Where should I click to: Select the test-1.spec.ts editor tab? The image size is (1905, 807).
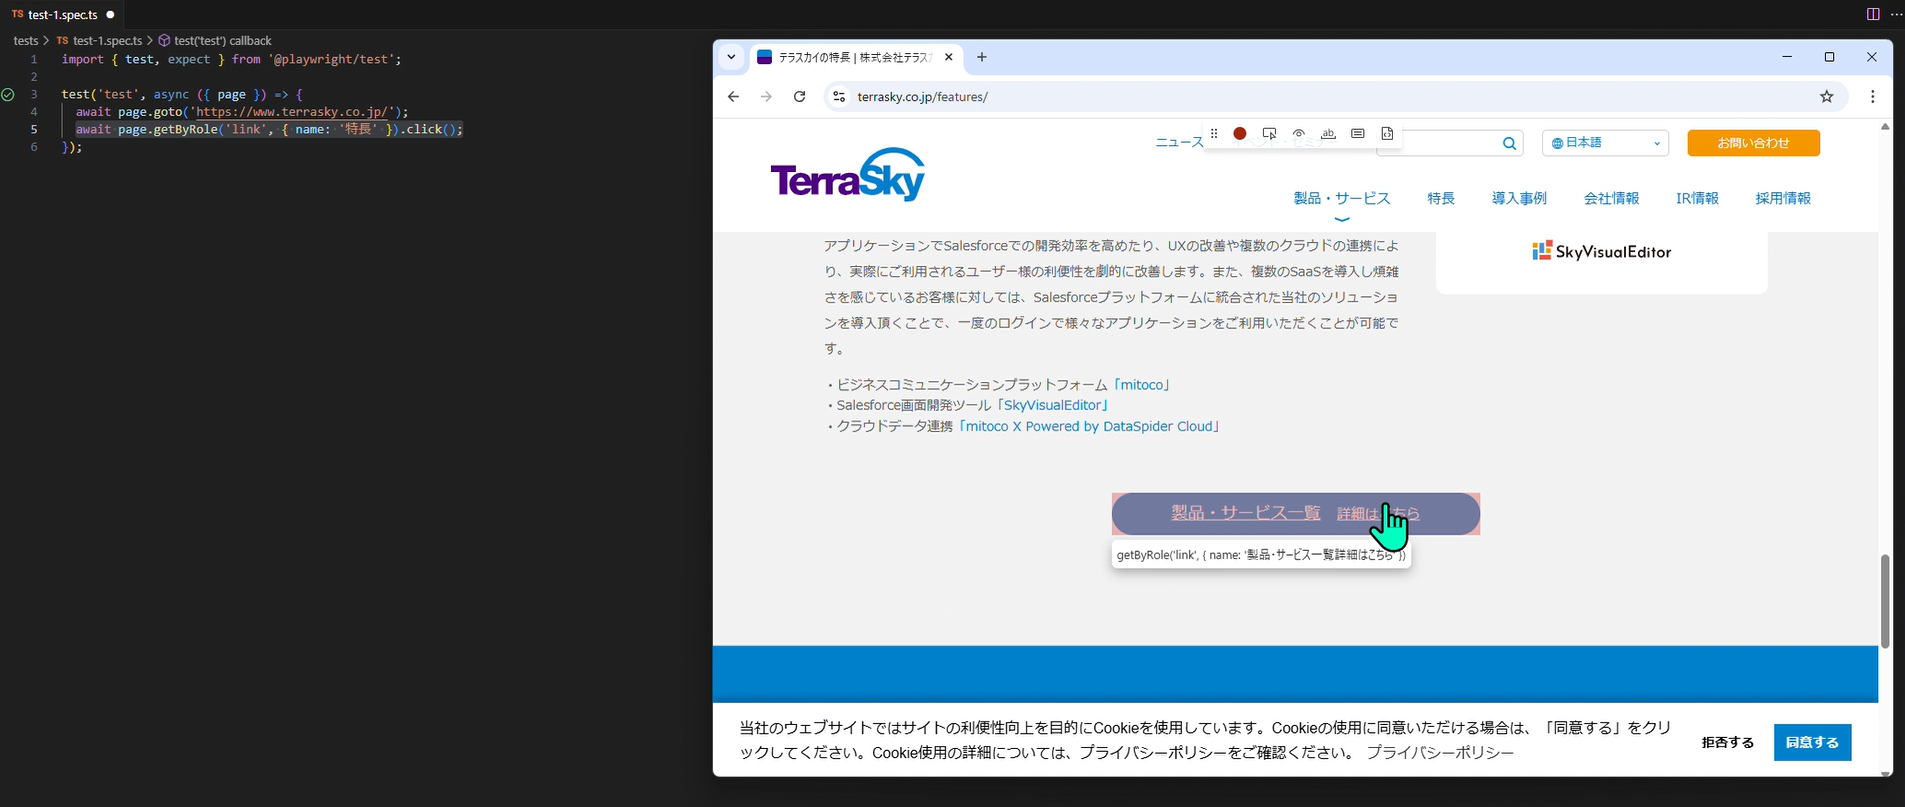click(x=62, y=15)
